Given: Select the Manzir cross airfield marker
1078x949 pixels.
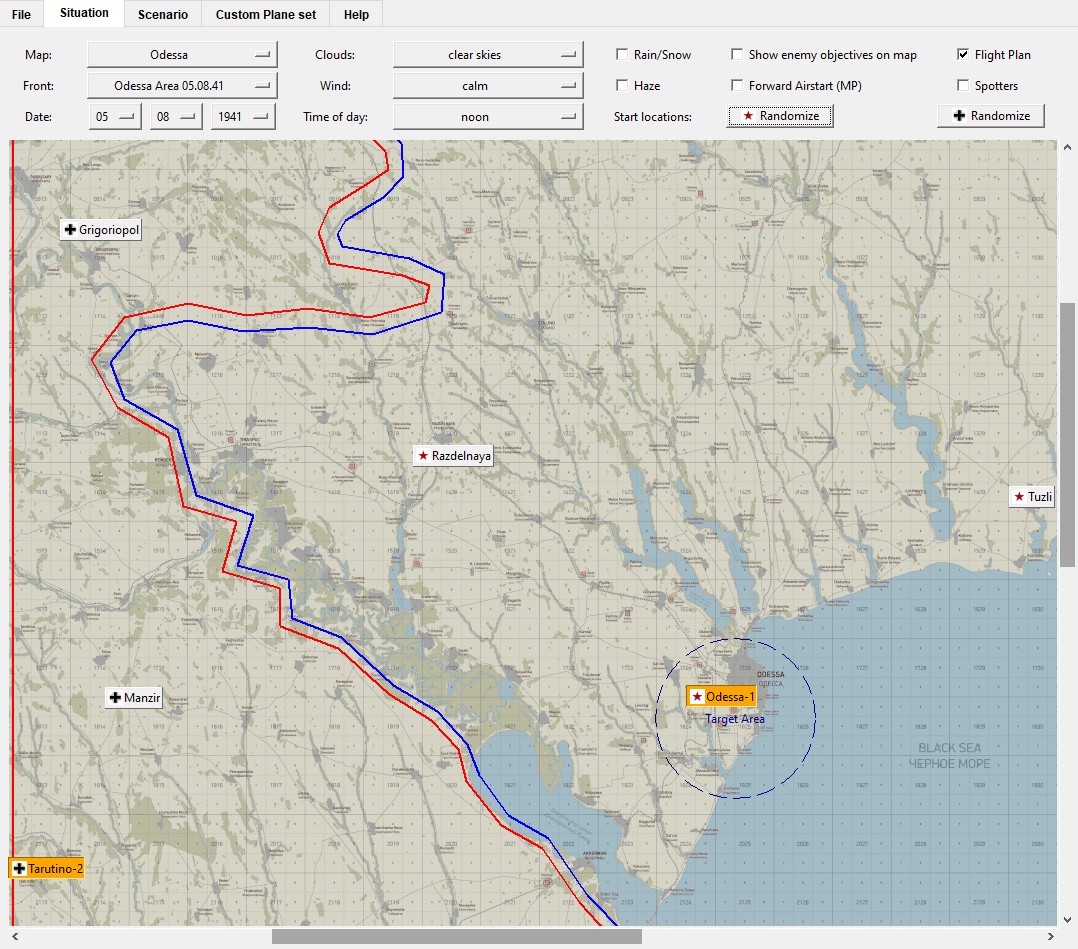Looking at the screenshot, I should pos(134,697).
